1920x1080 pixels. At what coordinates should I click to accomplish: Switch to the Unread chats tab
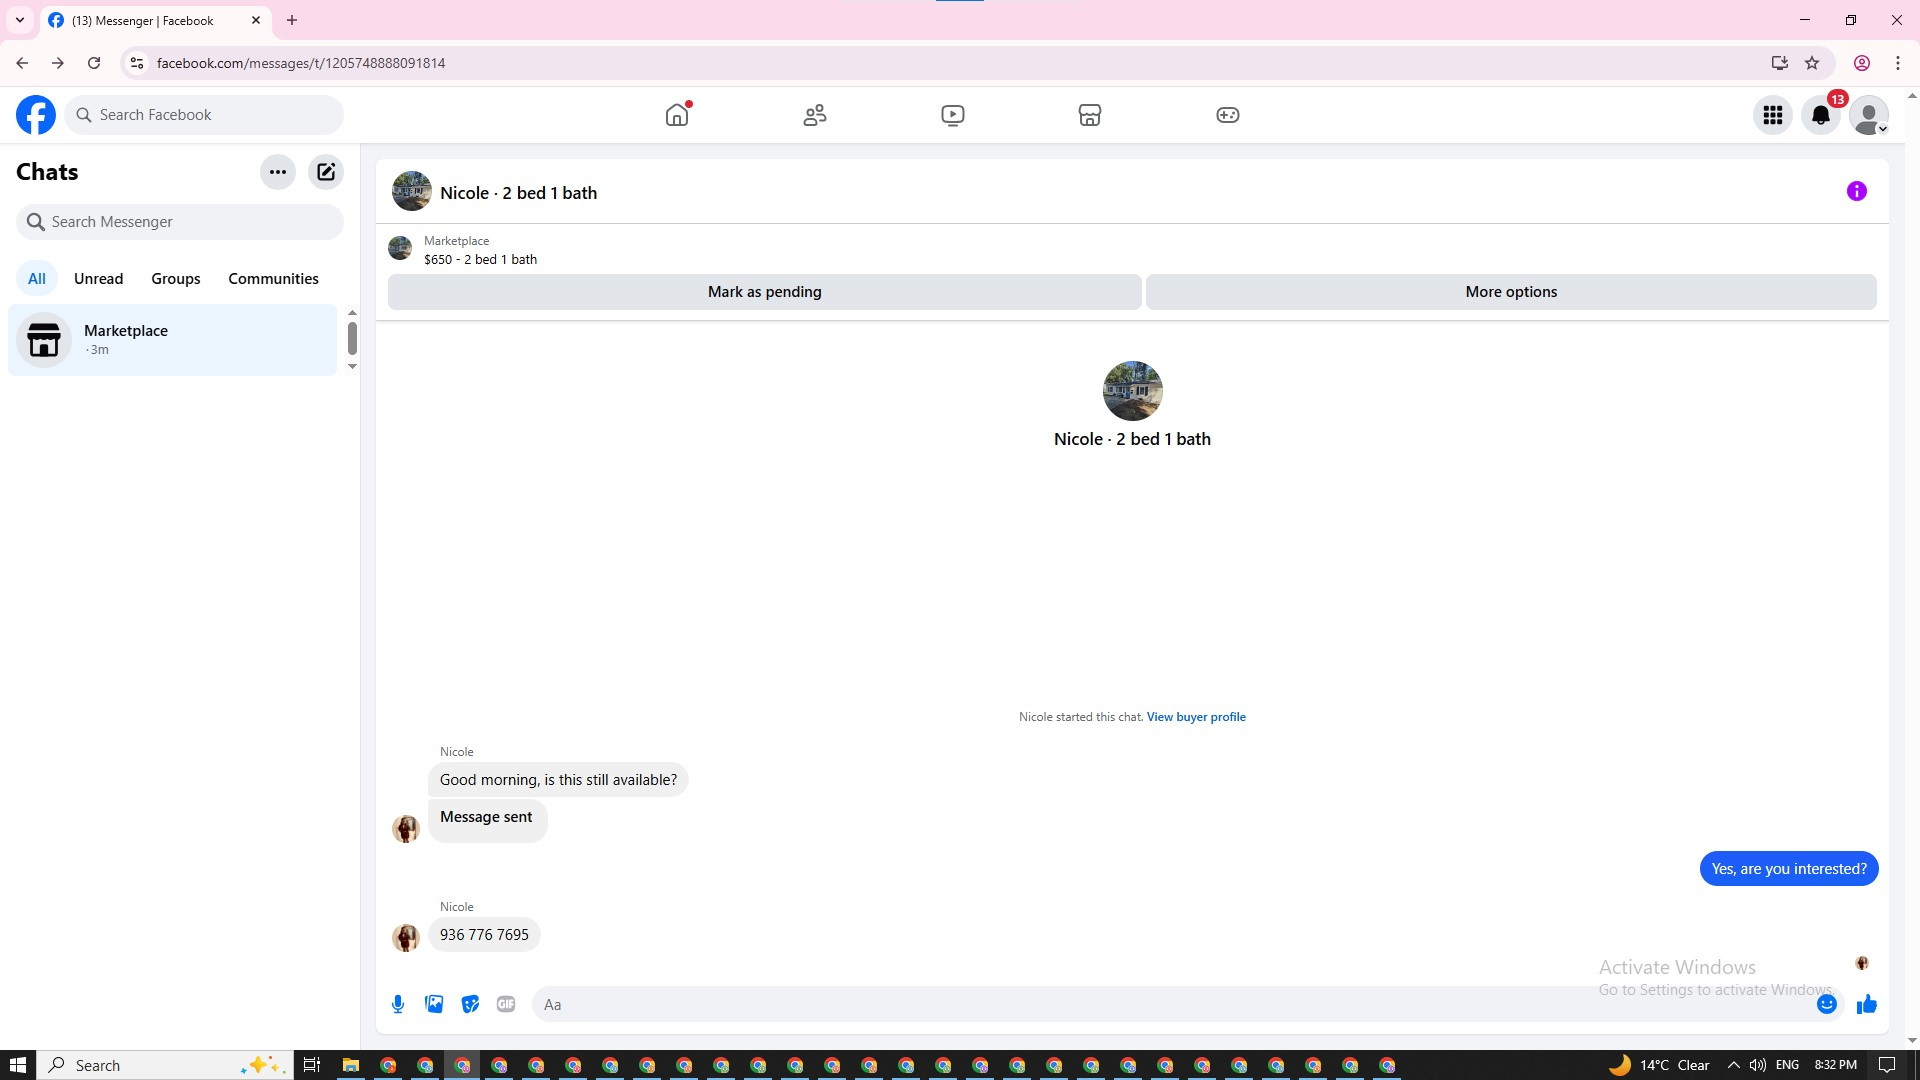pos(98,279)
